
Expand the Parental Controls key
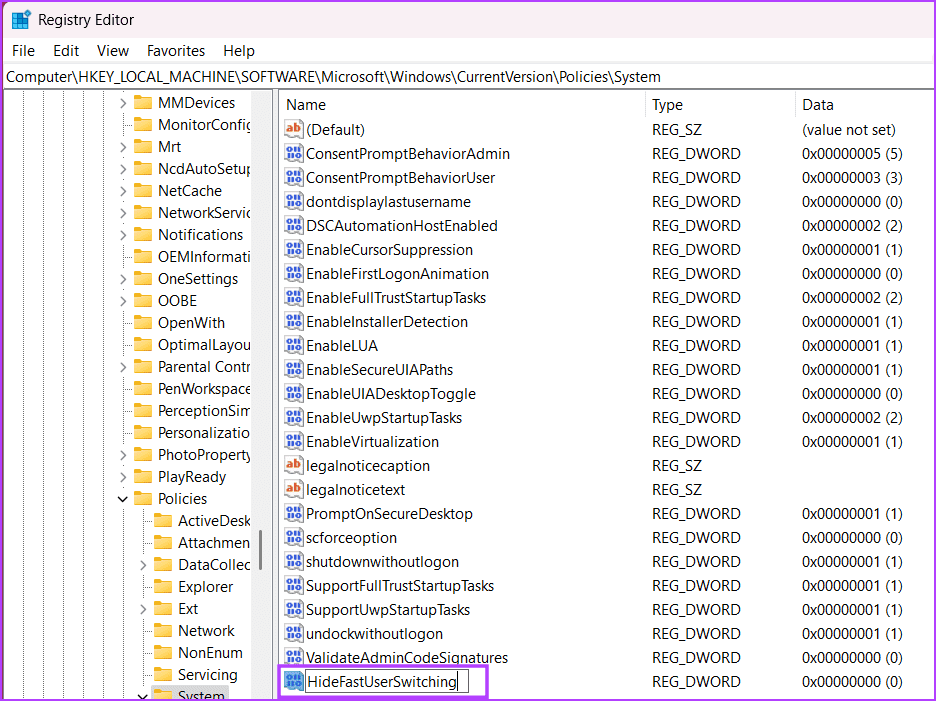pos(123,367)
